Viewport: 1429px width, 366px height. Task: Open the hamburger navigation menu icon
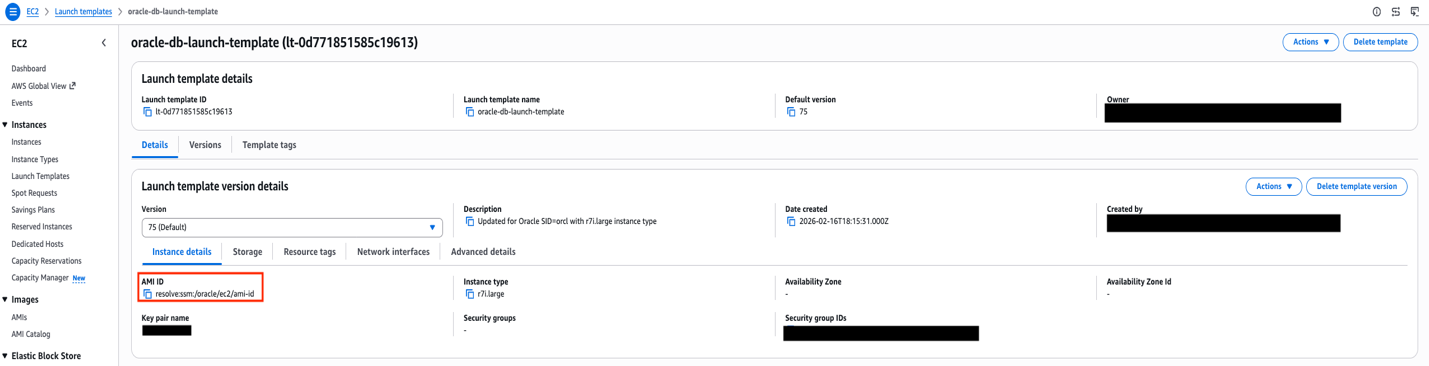[x=13, y=12]
